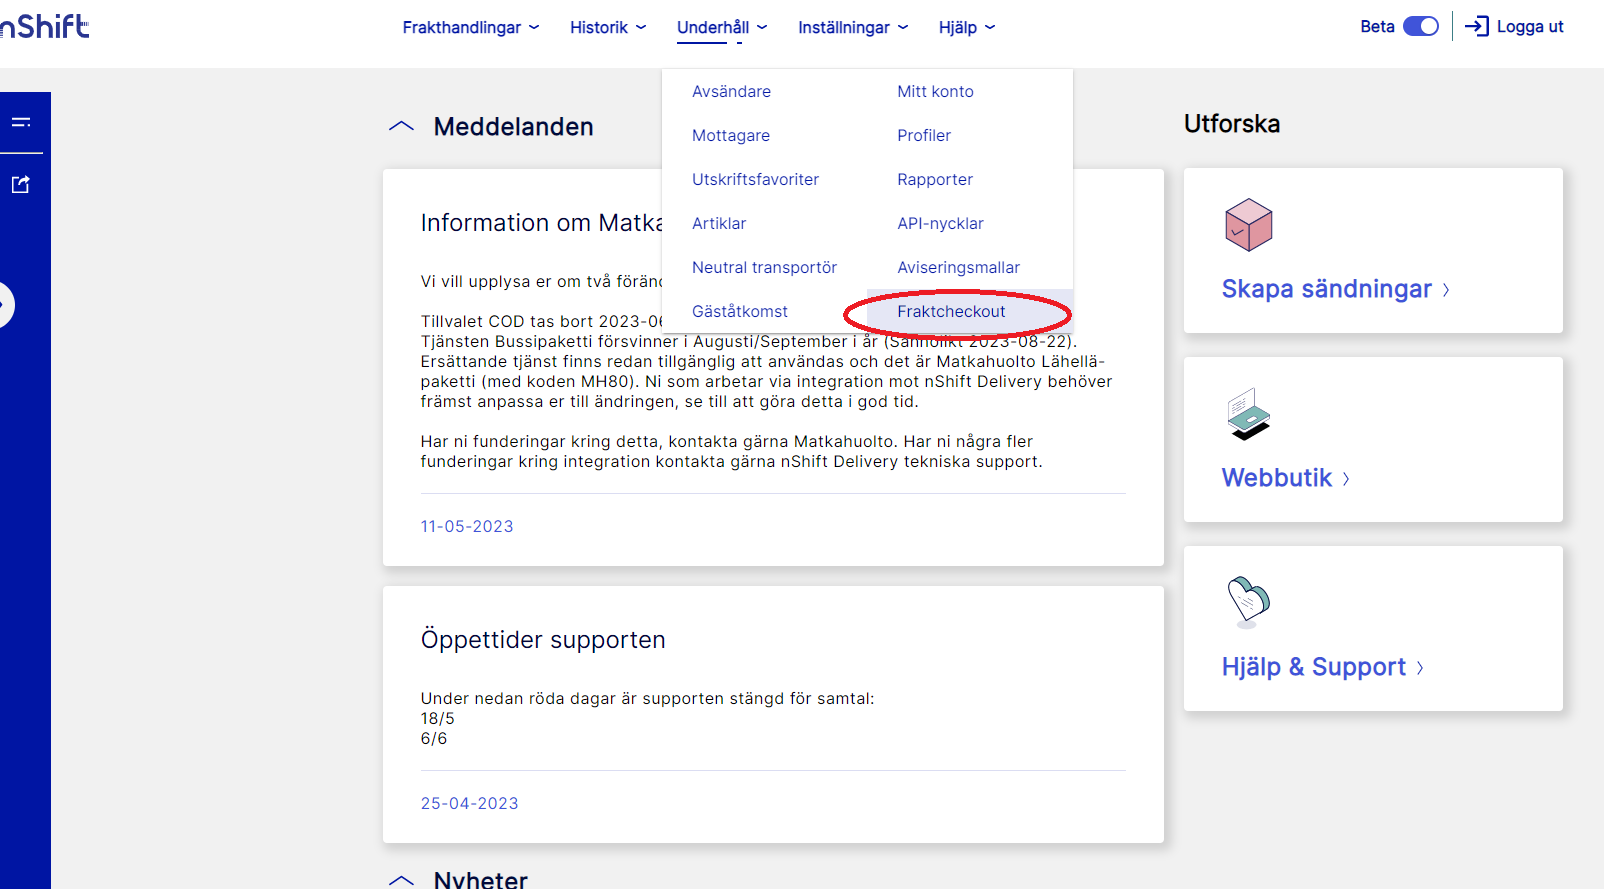Open Artiklar menu entry
The image size is (1604, 889).
click(x=719, y=223)
